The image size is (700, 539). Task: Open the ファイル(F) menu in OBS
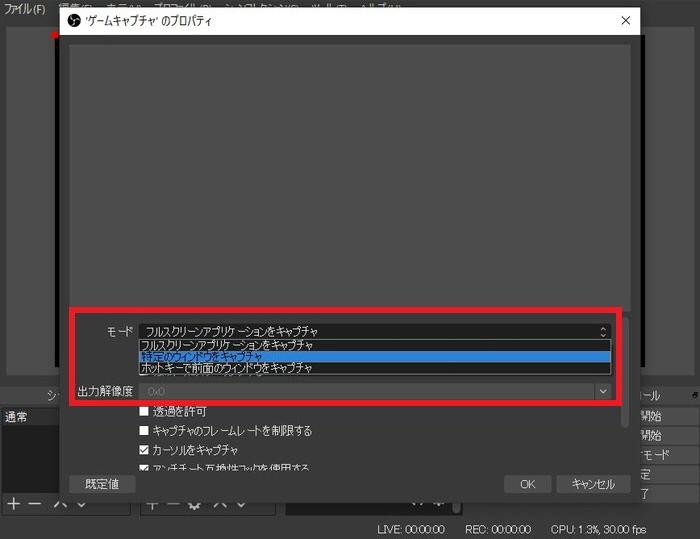pyautogui.click(x=25, y=9)
